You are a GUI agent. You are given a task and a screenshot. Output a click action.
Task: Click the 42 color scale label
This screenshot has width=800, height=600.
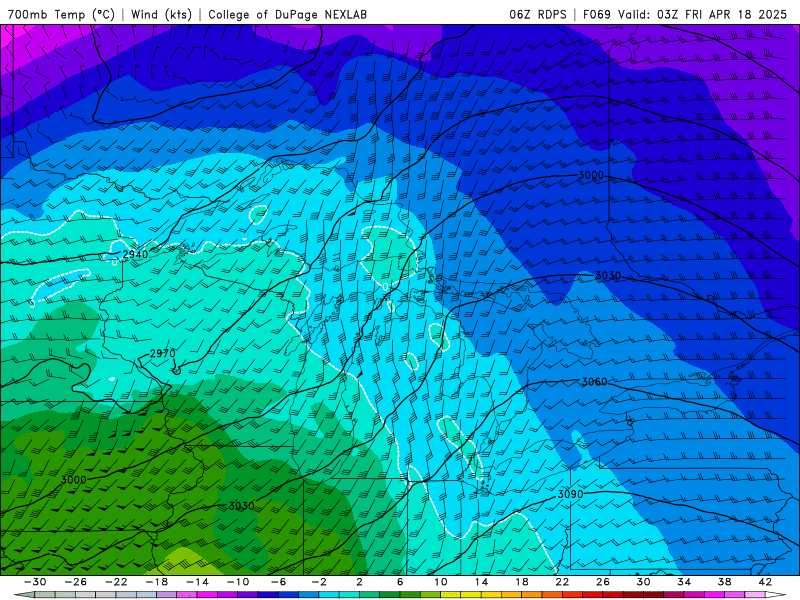point(765,582)
